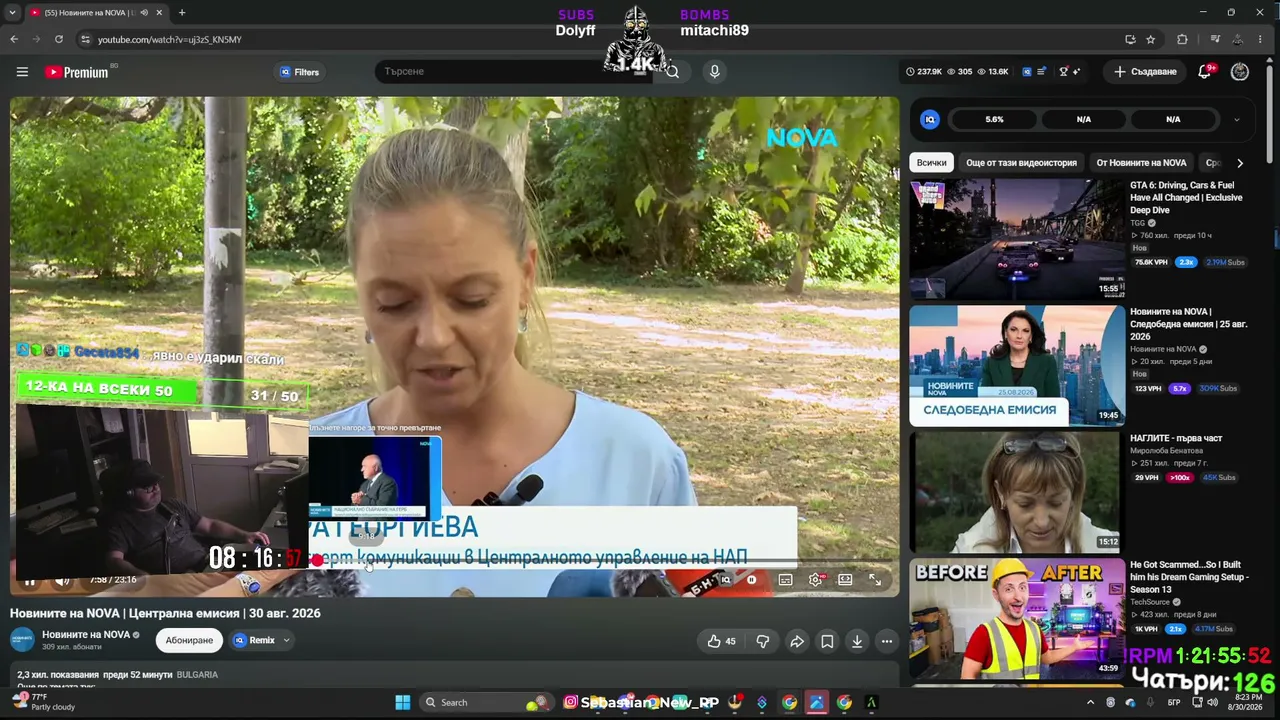1280x720 pixels.
Task: Close the Новините на NOVA browser tab
Action: click(x=159, y=13)
